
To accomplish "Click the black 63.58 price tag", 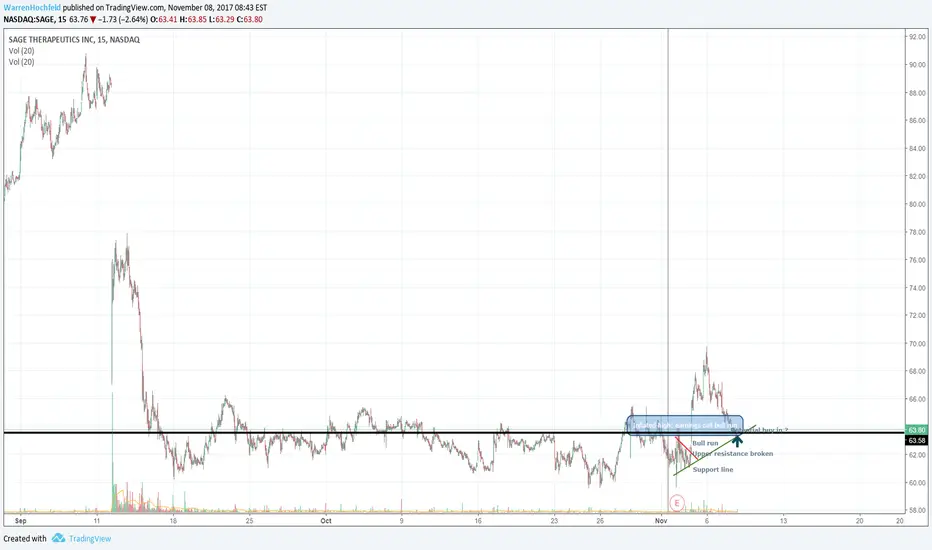I will (917, 441).
